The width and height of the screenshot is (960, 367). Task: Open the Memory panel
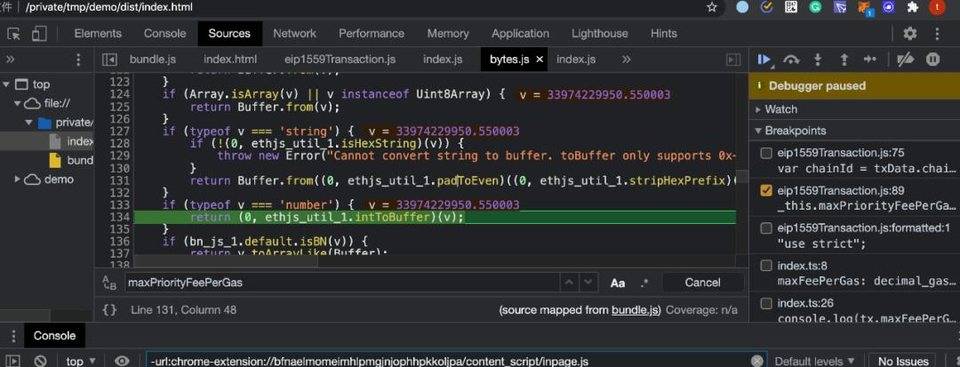pos(448,34)
